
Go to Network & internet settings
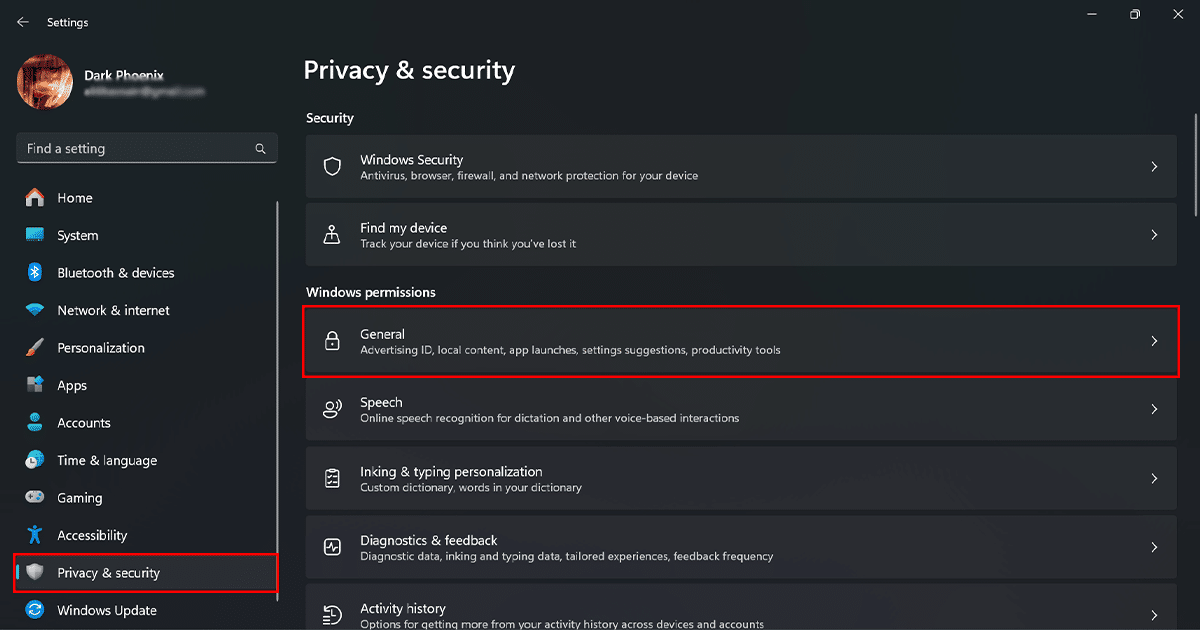pyautogui.click(x=113, y=311)
